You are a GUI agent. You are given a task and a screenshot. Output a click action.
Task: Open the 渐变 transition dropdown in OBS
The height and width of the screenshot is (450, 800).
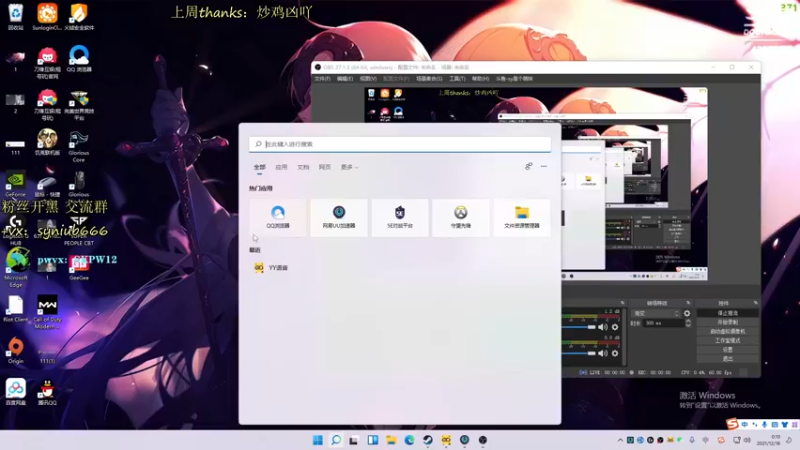coord(656,313)
